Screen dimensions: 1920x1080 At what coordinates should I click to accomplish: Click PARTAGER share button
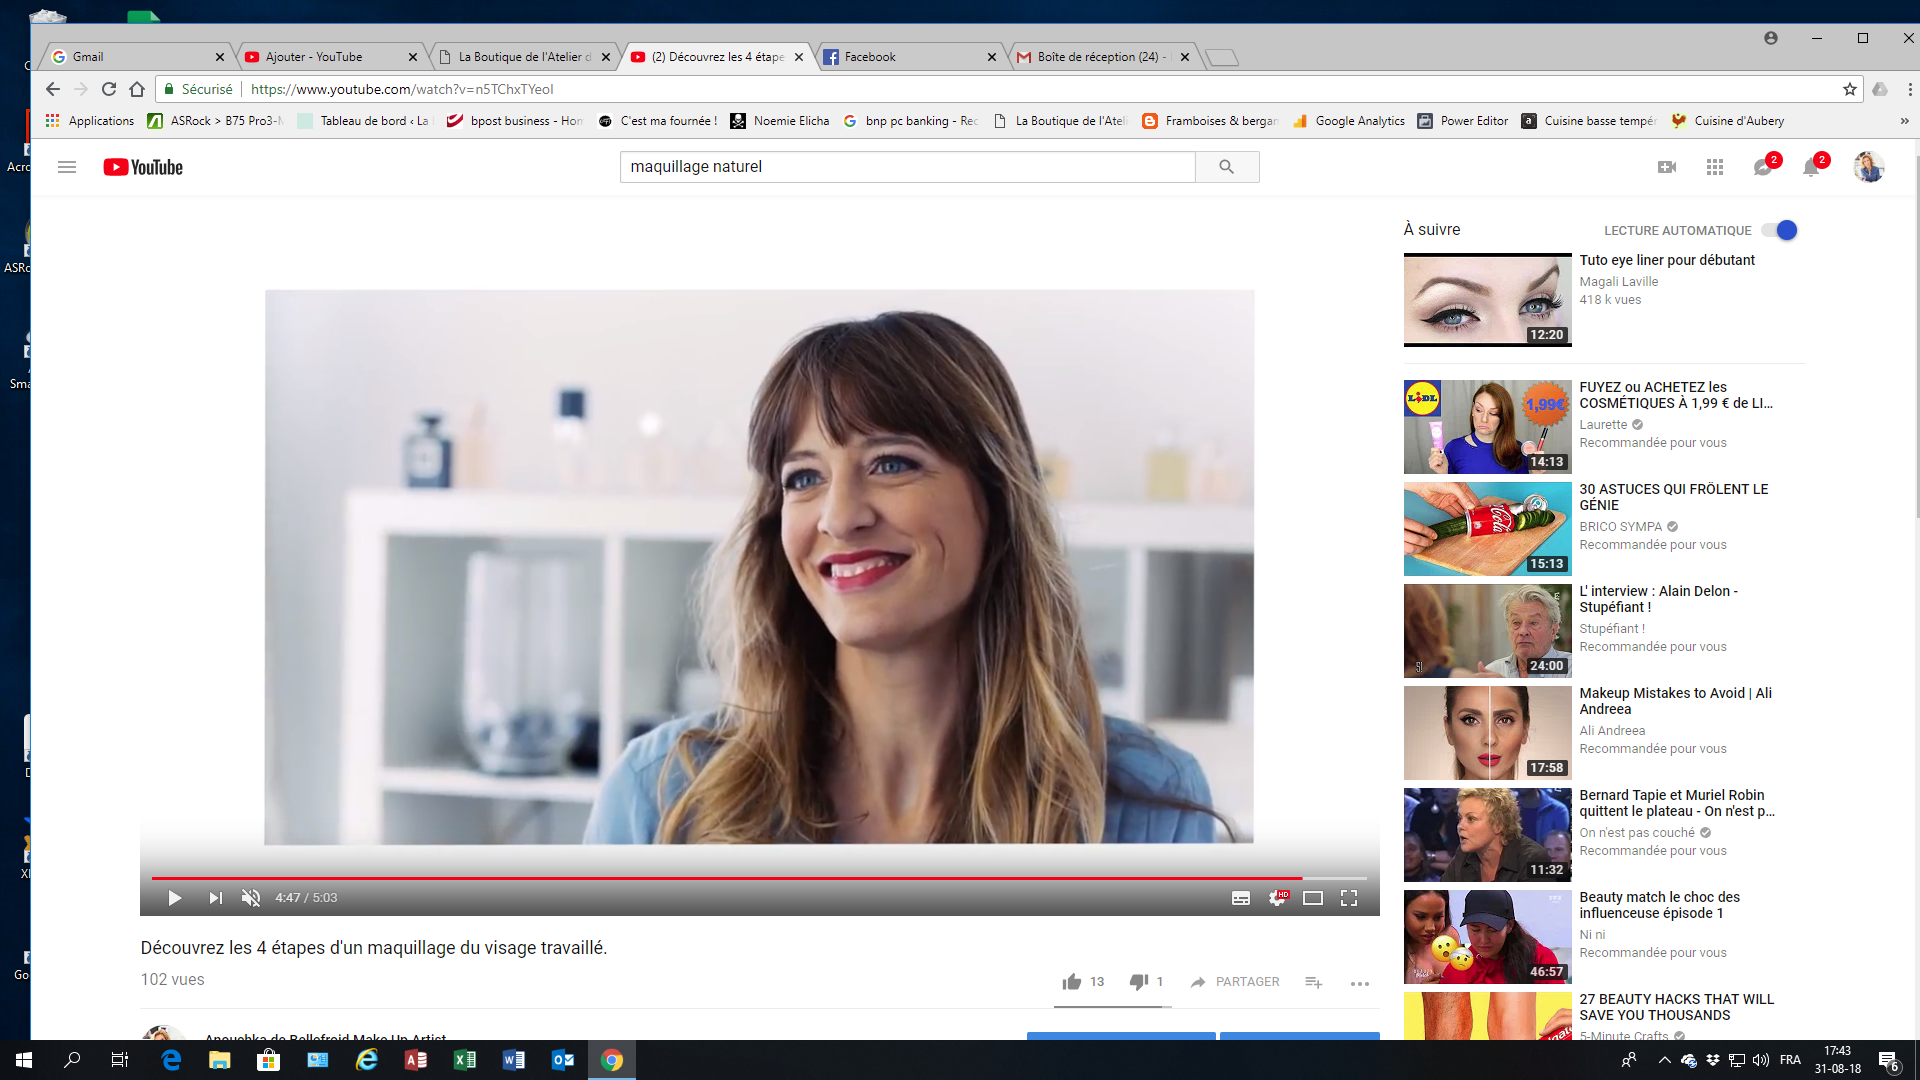[1235, 982]
